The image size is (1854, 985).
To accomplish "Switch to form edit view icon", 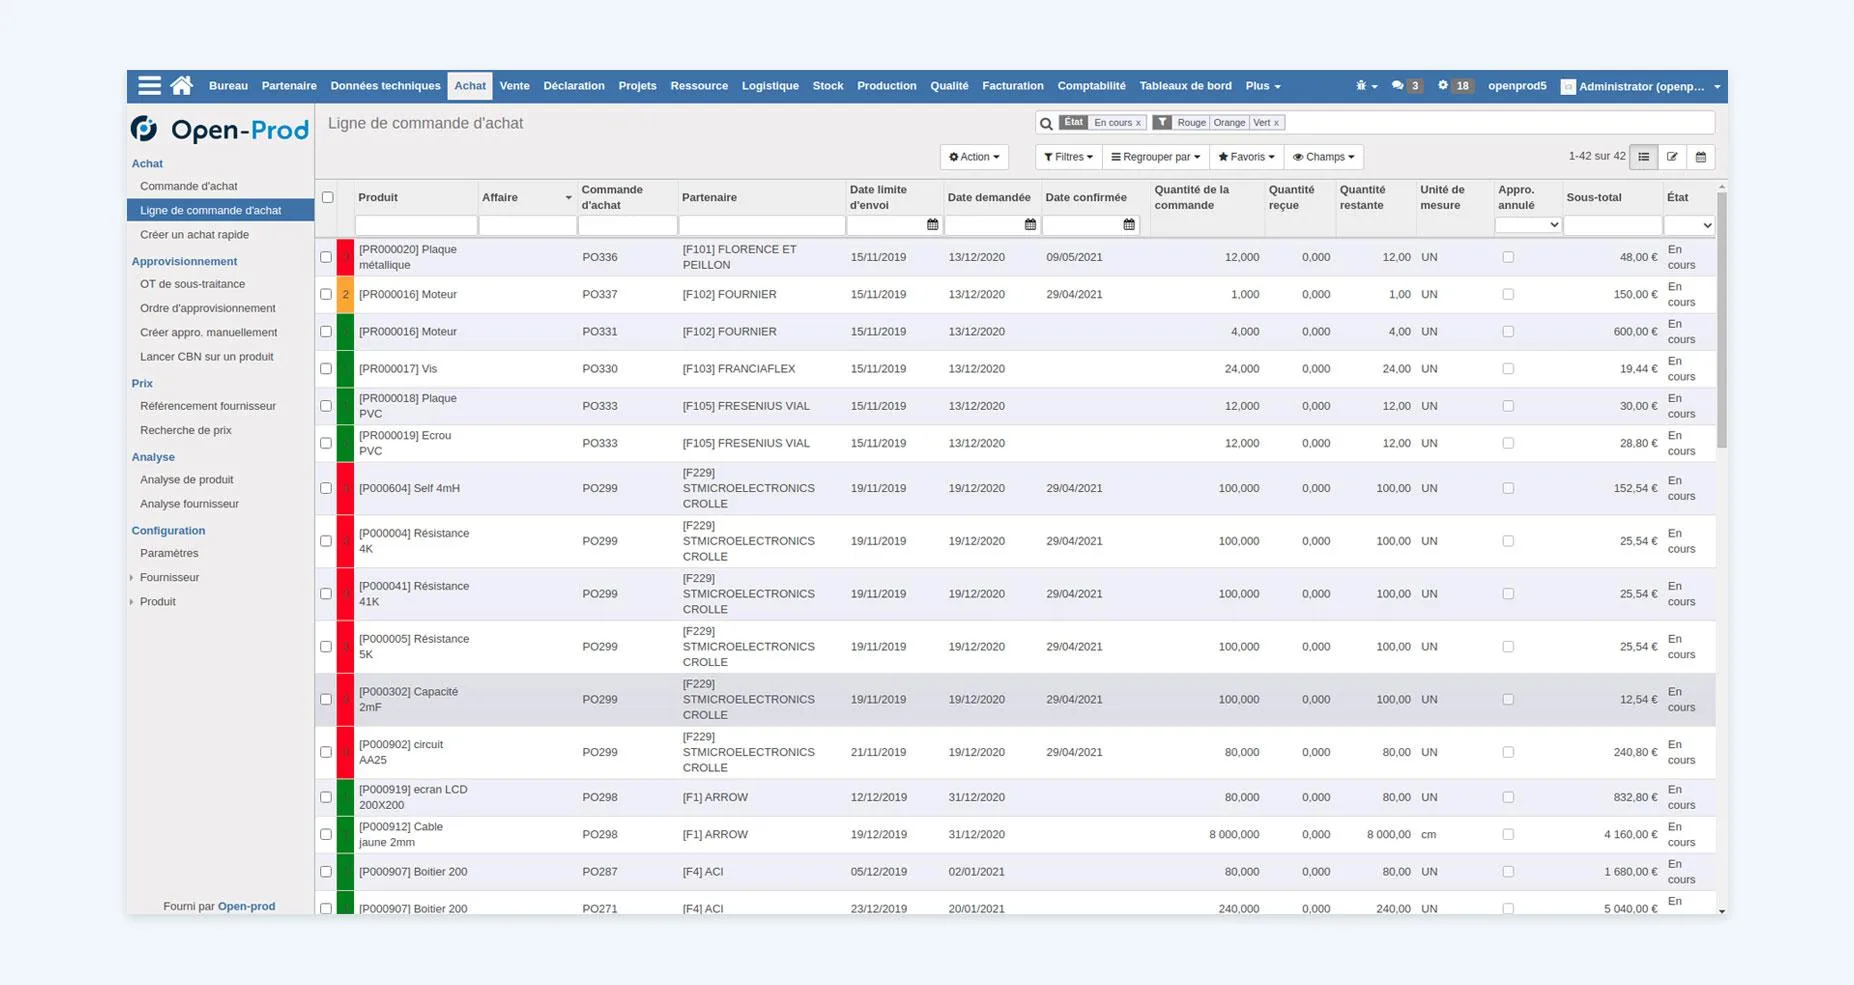I will coord(1672,157).
